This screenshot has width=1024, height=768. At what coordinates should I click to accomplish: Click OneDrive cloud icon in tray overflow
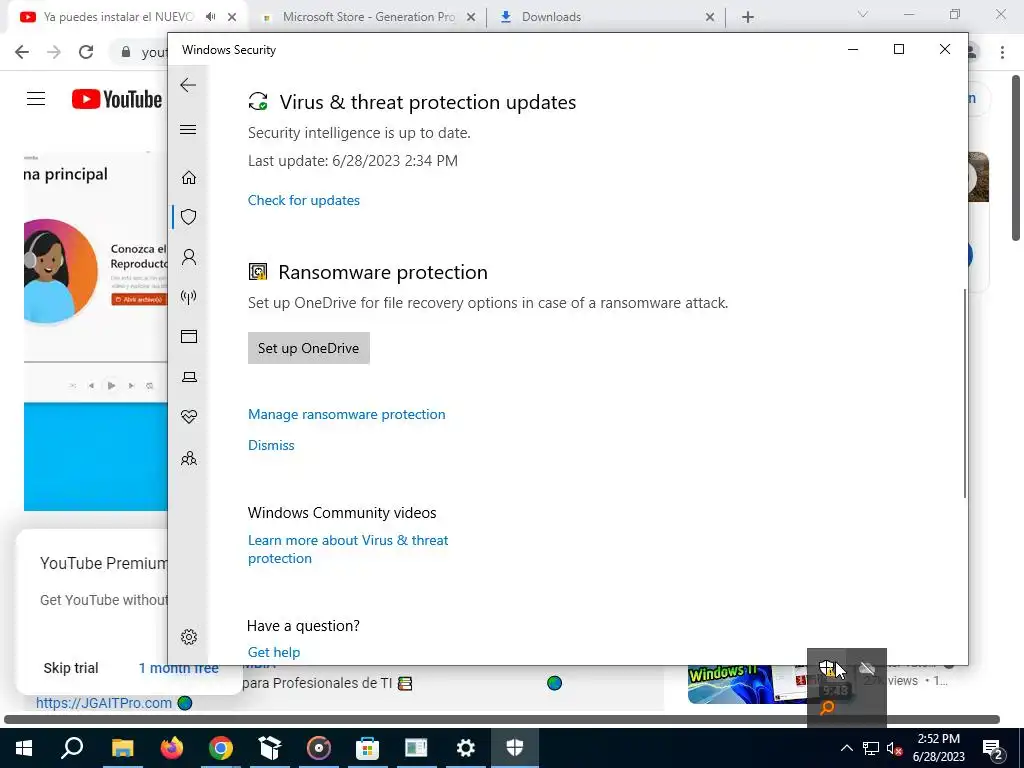(867, 668)
